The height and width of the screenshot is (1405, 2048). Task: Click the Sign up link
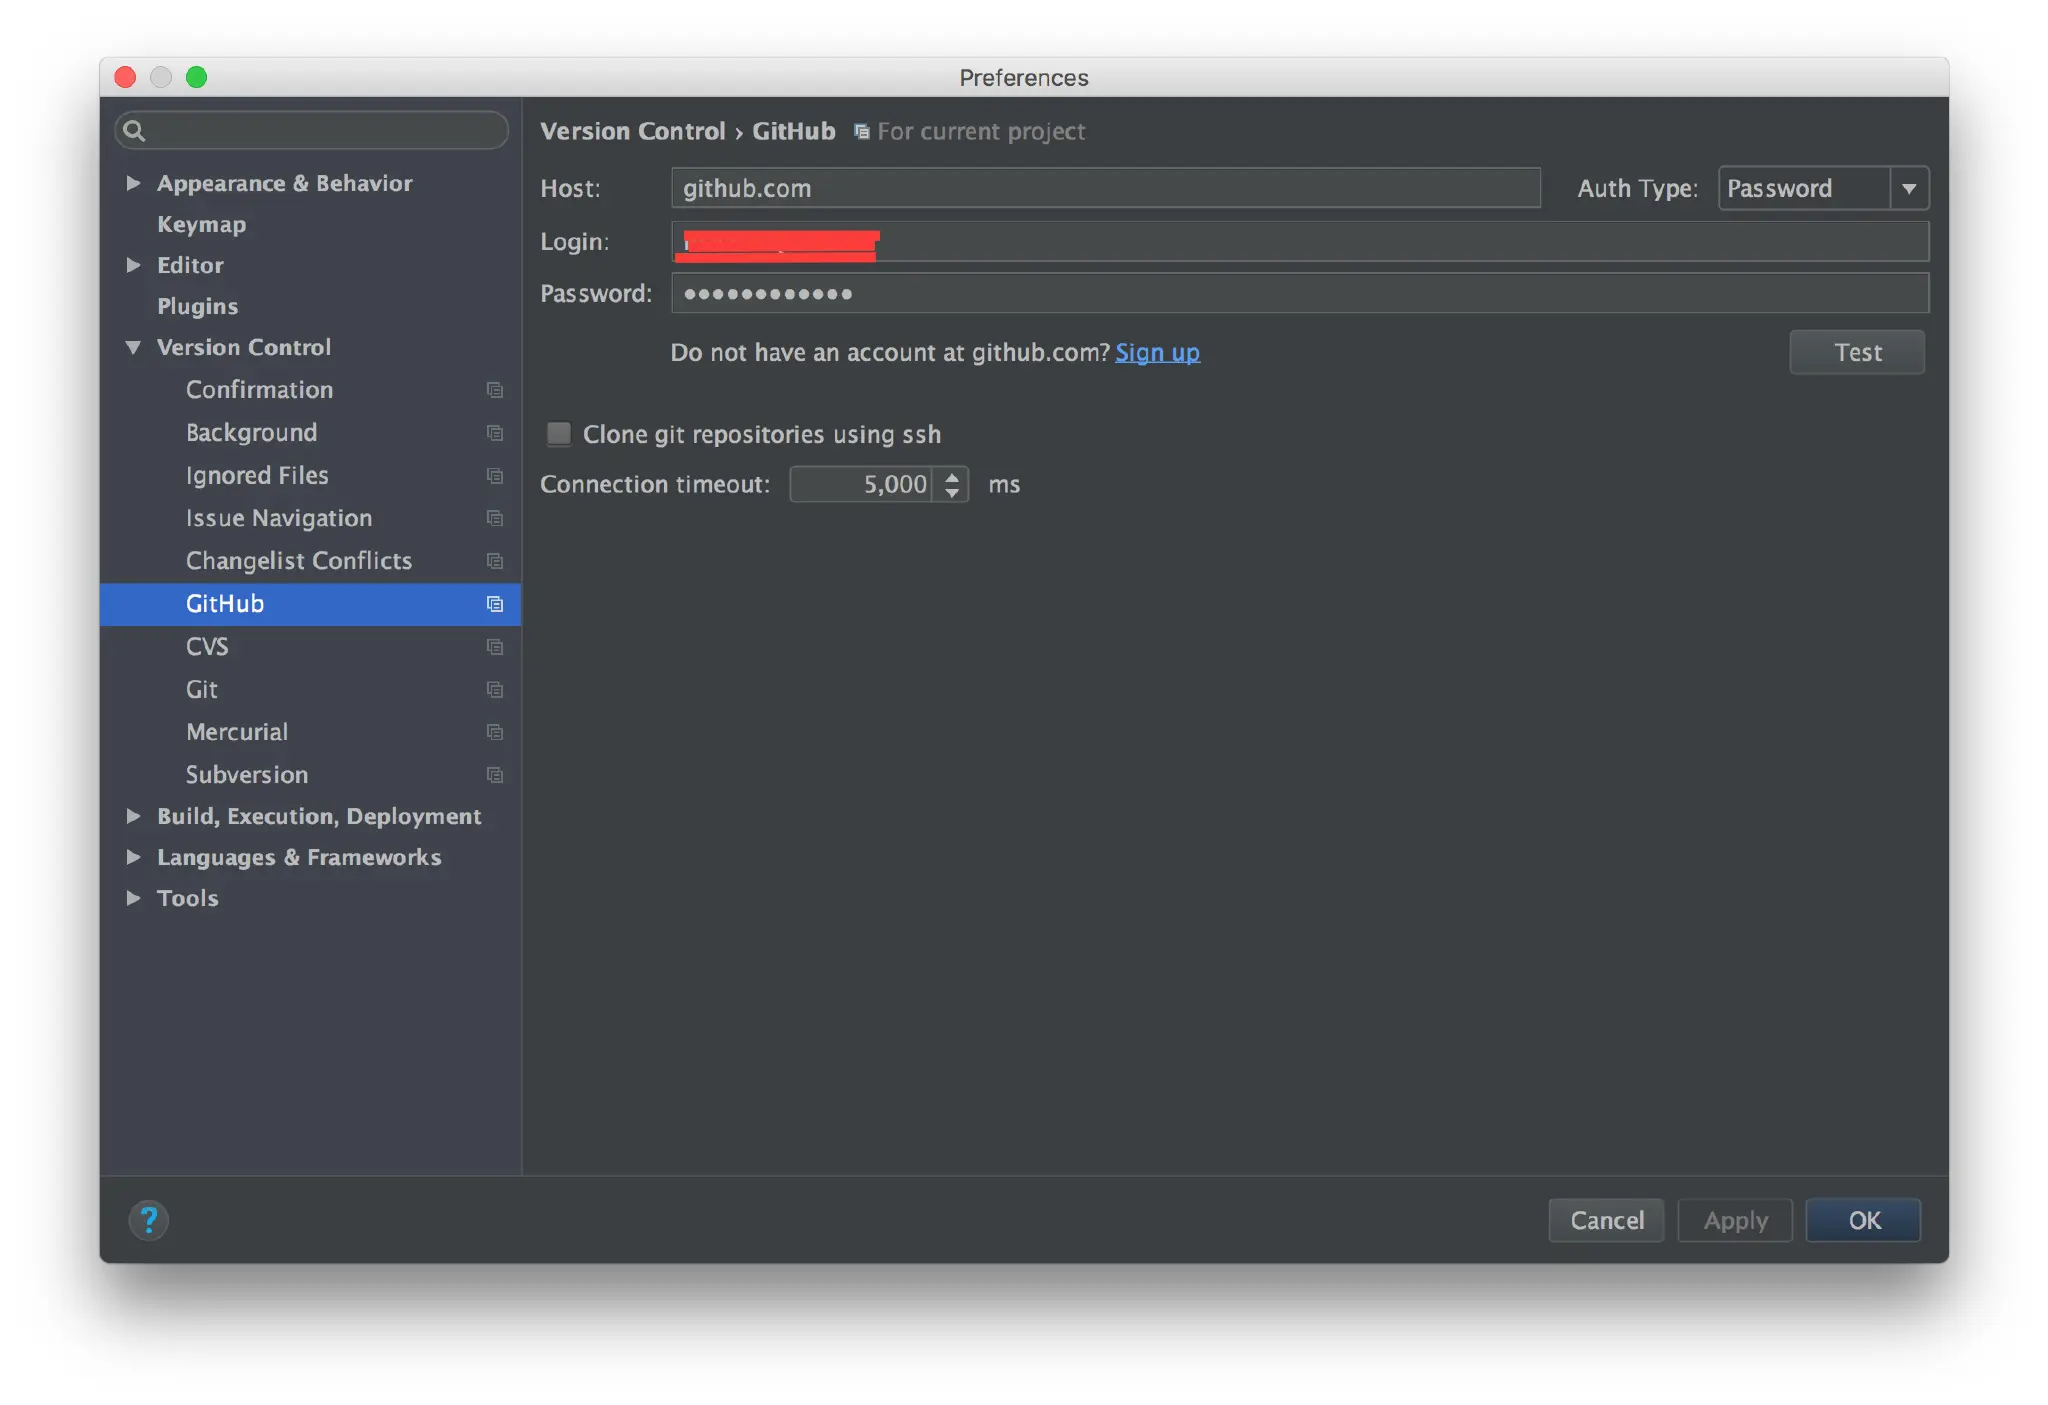point(1157,353)
